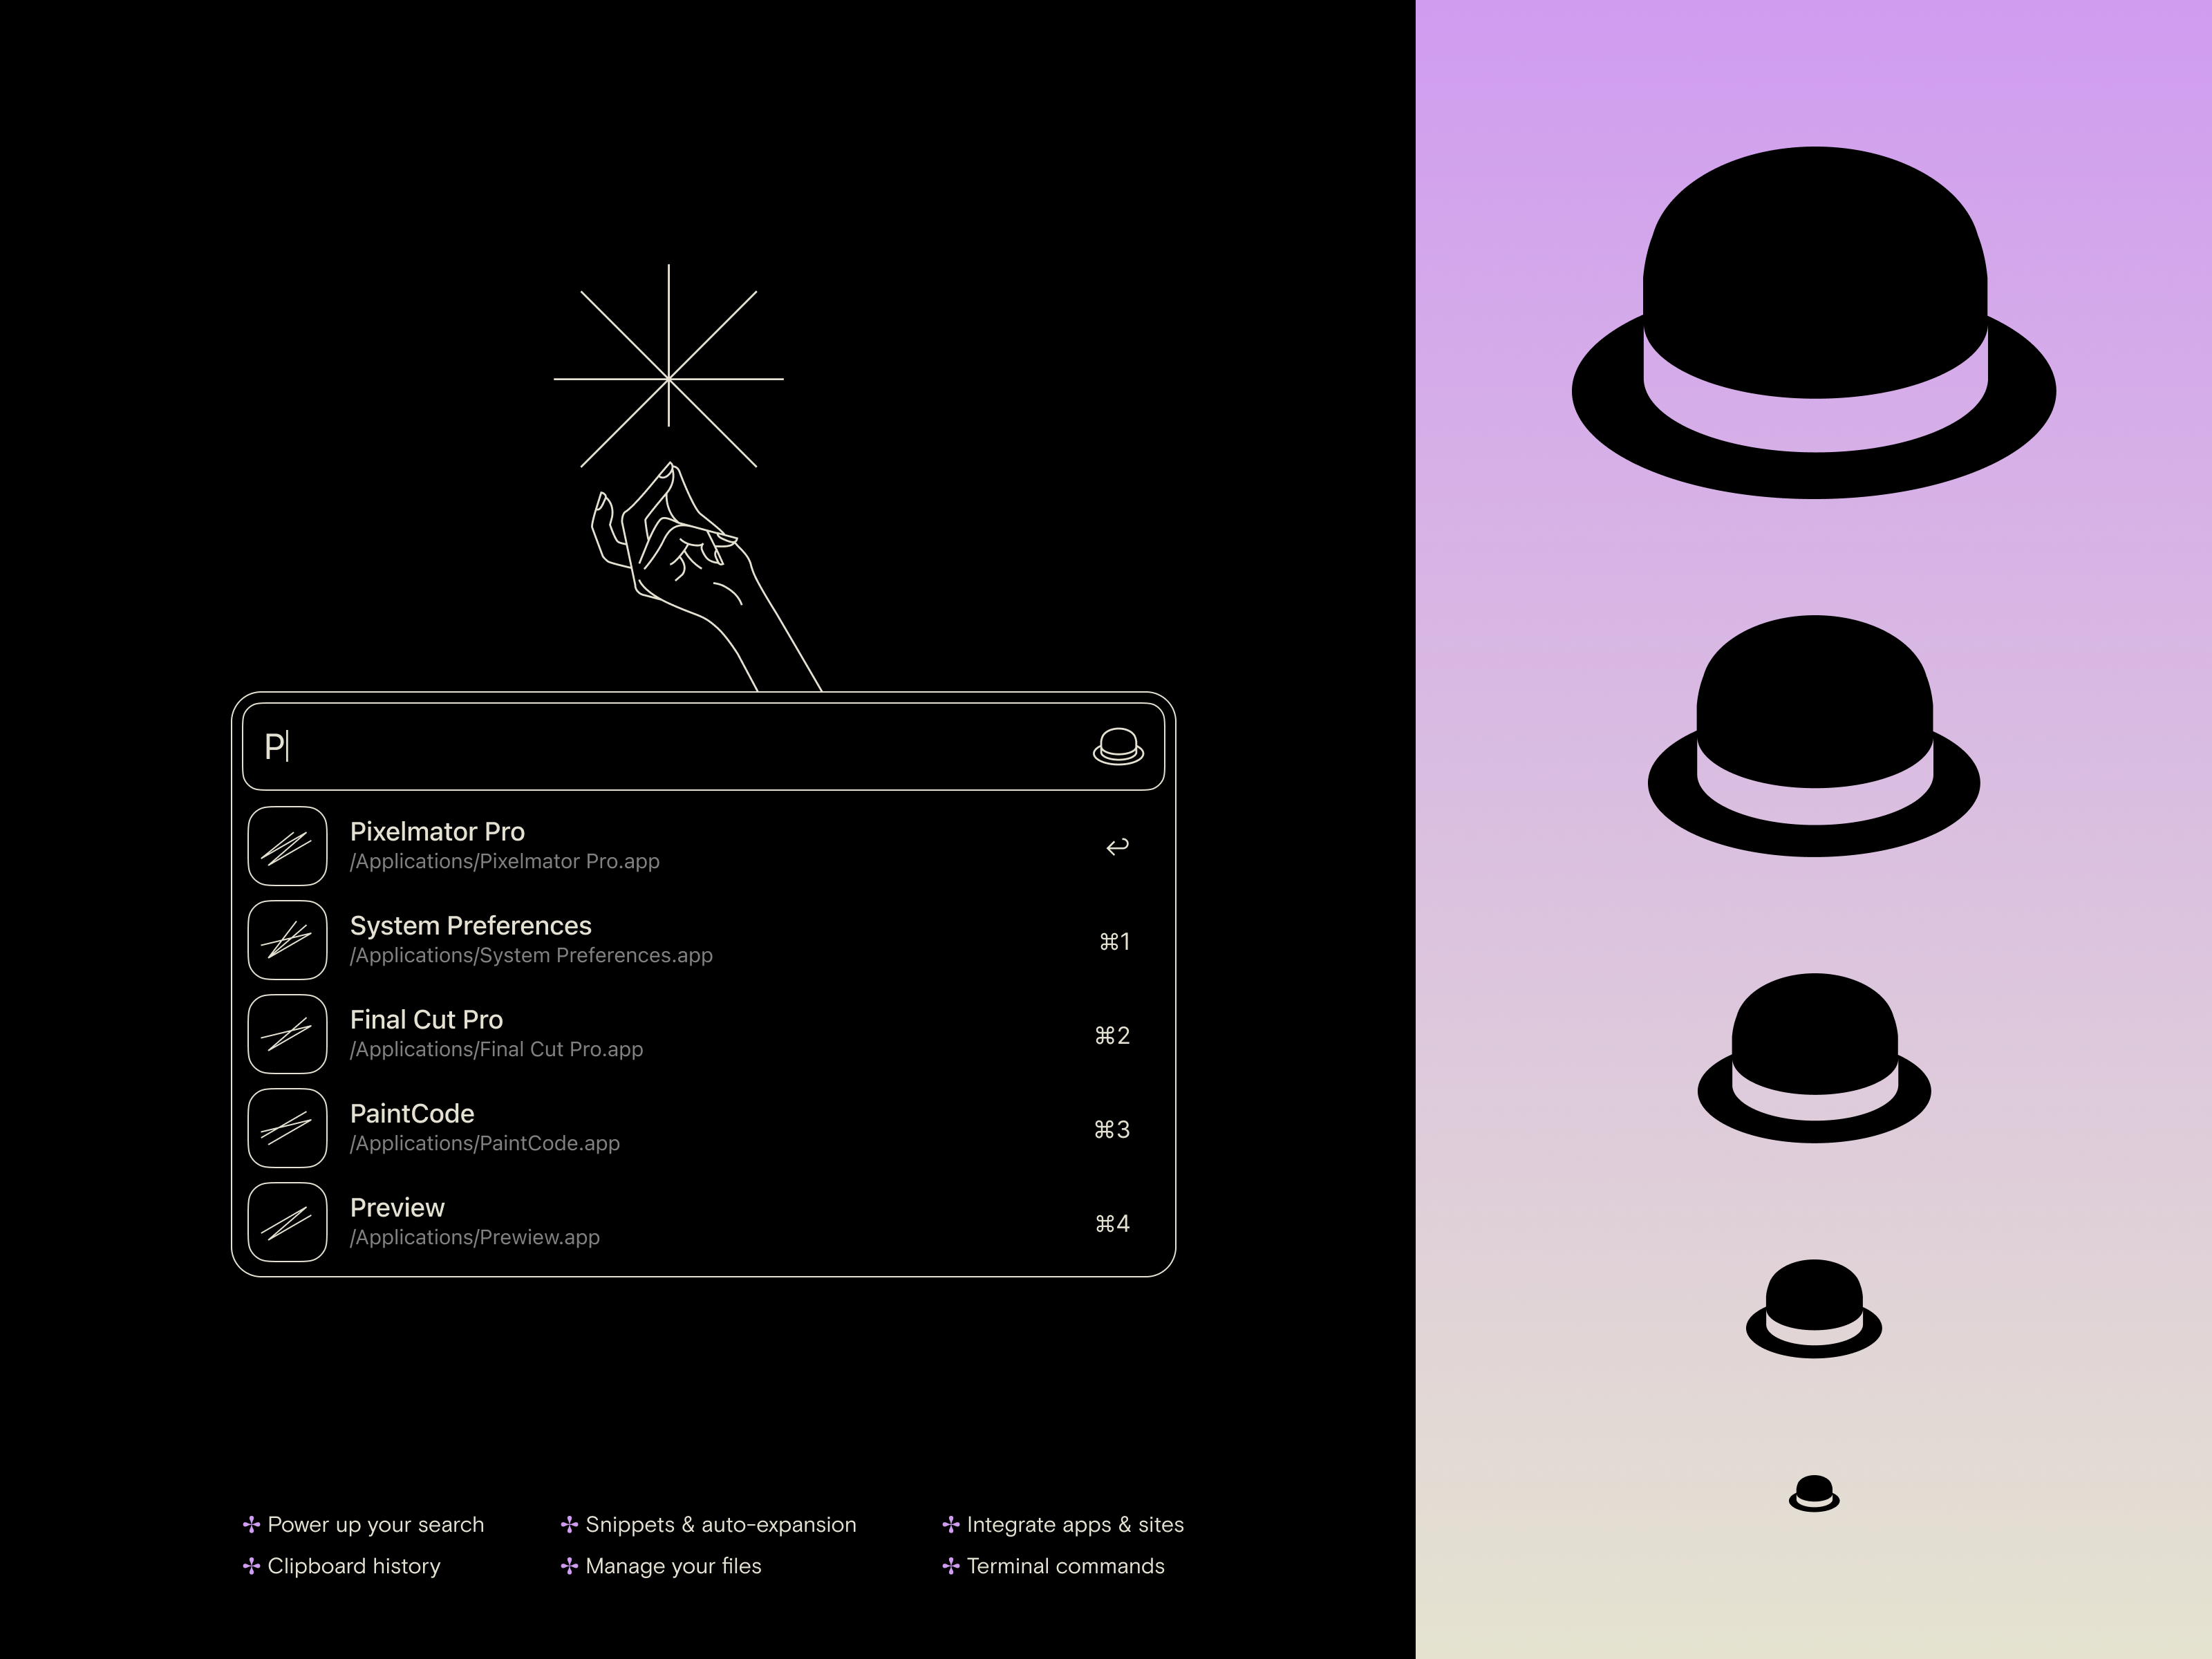Select the System Preferences result

coord(470,926)
